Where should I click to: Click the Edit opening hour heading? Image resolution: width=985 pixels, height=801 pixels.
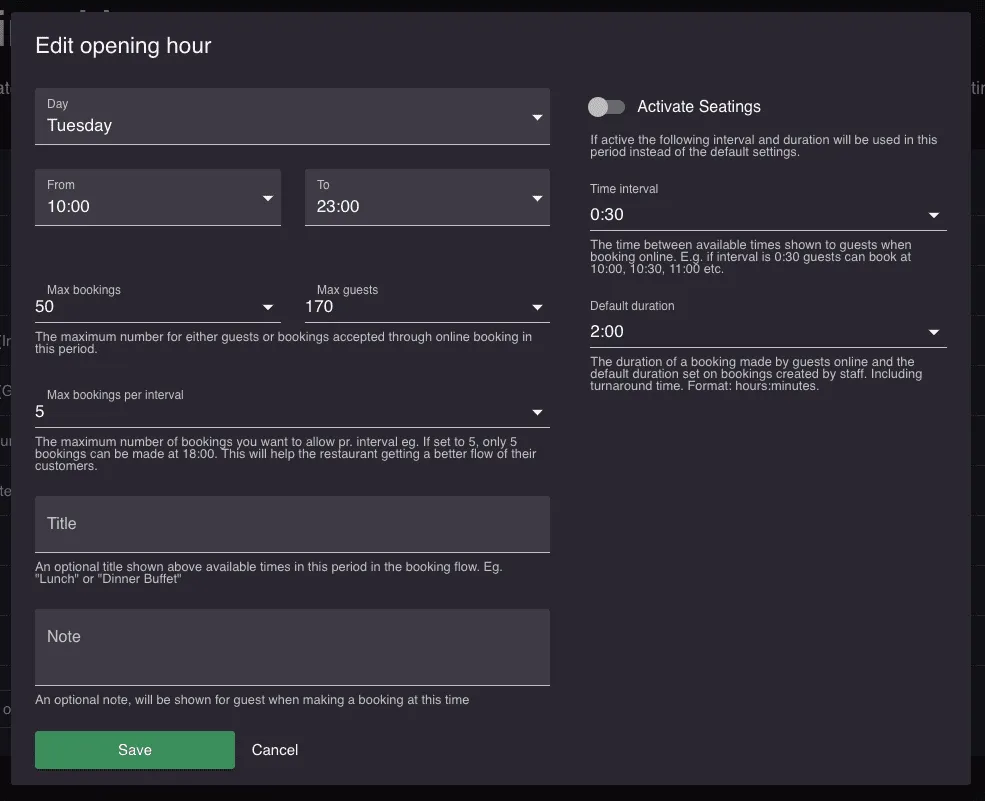coord(123,46)
